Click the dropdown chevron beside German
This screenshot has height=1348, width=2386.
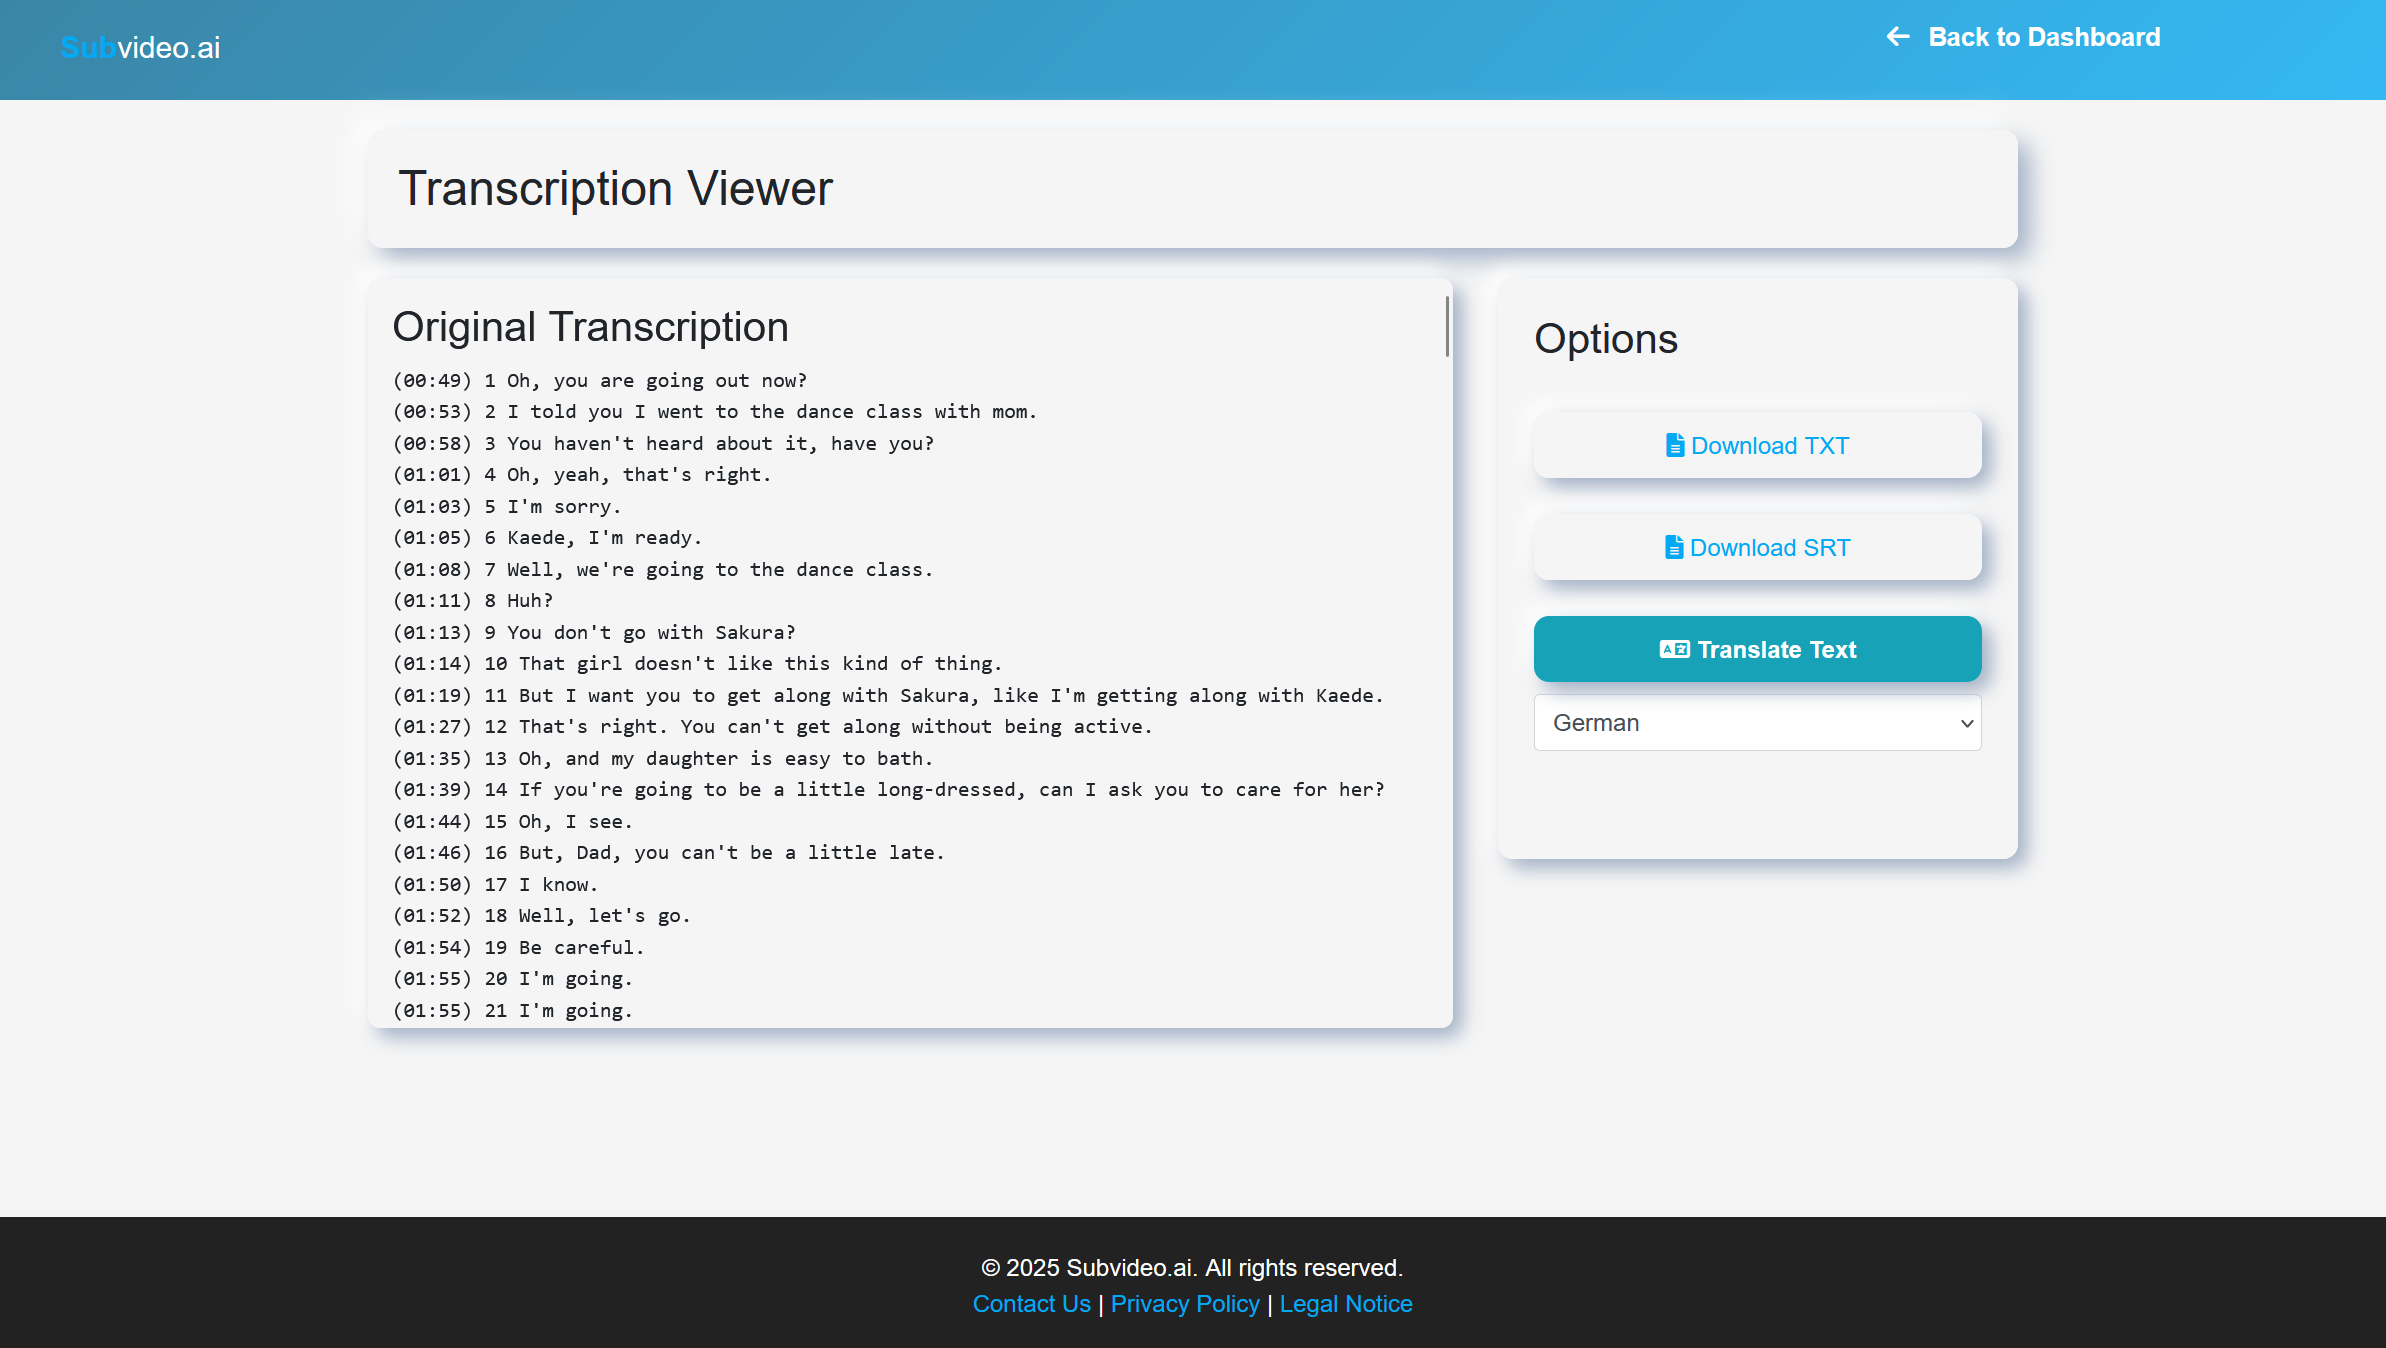click(x=1966, y=723)
